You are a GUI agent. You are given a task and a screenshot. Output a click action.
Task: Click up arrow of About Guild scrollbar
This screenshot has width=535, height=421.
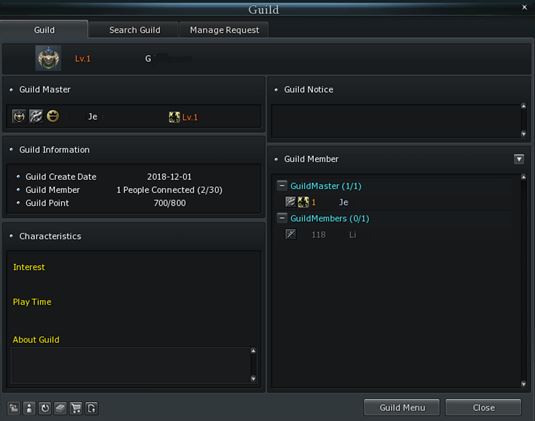point(253,351)
